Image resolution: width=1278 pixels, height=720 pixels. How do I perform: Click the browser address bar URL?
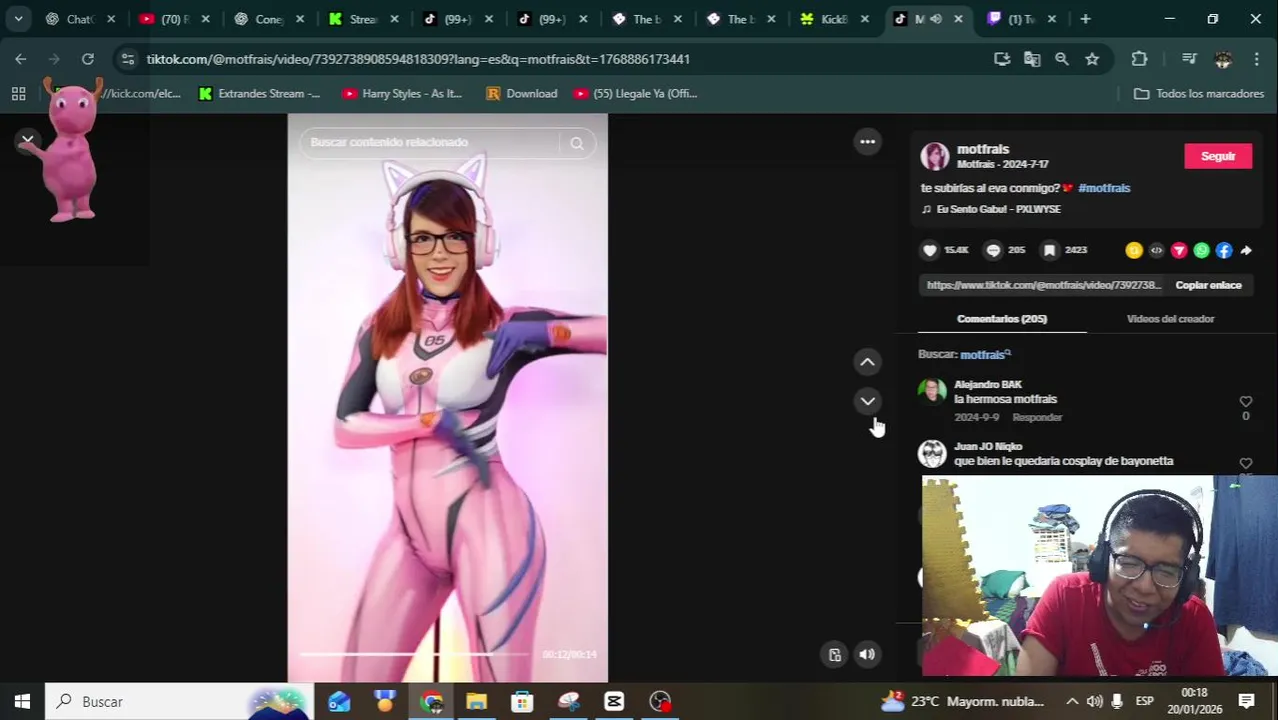pos(418,59)
